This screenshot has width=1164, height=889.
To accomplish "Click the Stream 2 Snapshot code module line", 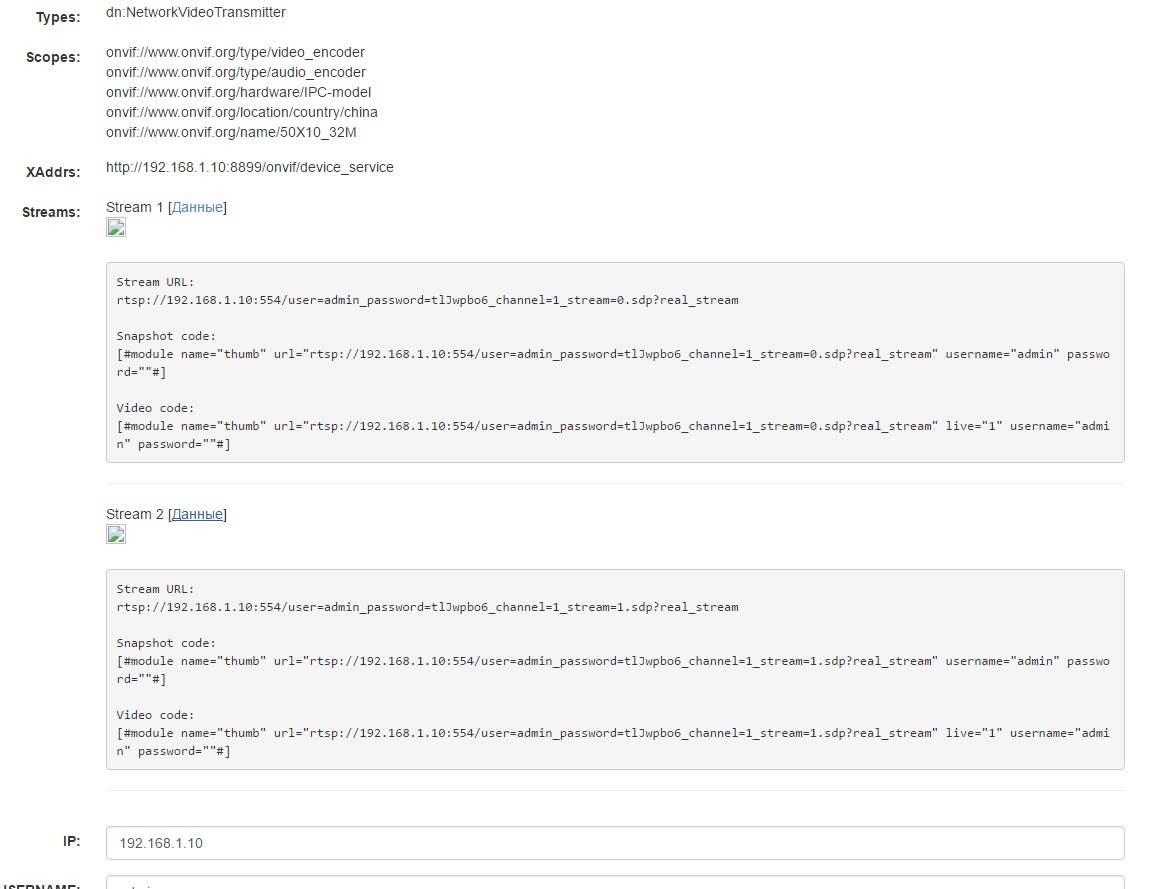I will [612, 661].
